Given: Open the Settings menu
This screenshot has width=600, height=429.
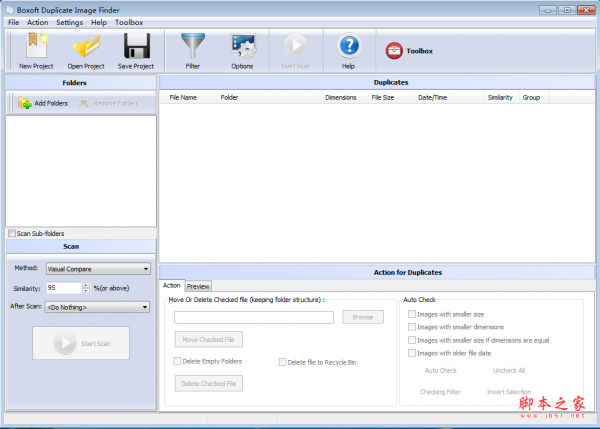Looking at the screenshot, I should click(x=69, y=22).
